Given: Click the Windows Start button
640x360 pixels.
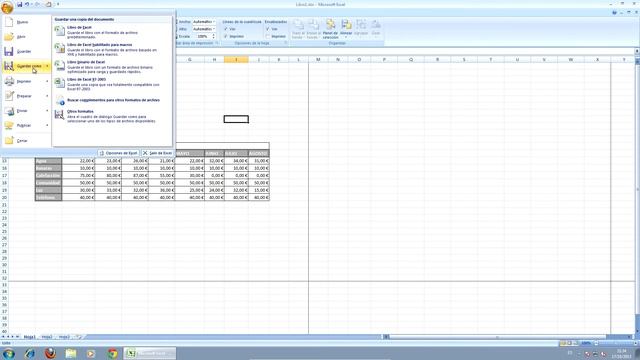Looking at the screenshot, I should coord(9,353).
